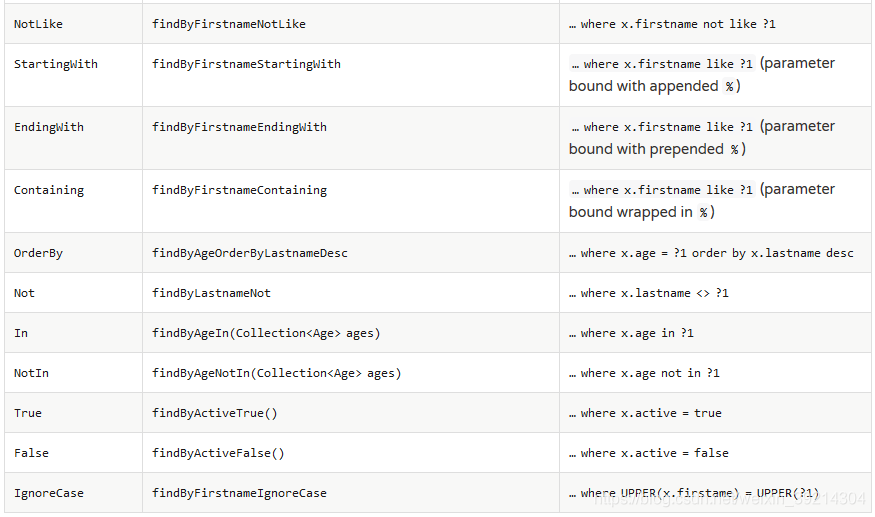Viewport: 875px width, 517px height.
Task: Select the findByFirstnameStartingWith method text
Action: click(246, 64)
